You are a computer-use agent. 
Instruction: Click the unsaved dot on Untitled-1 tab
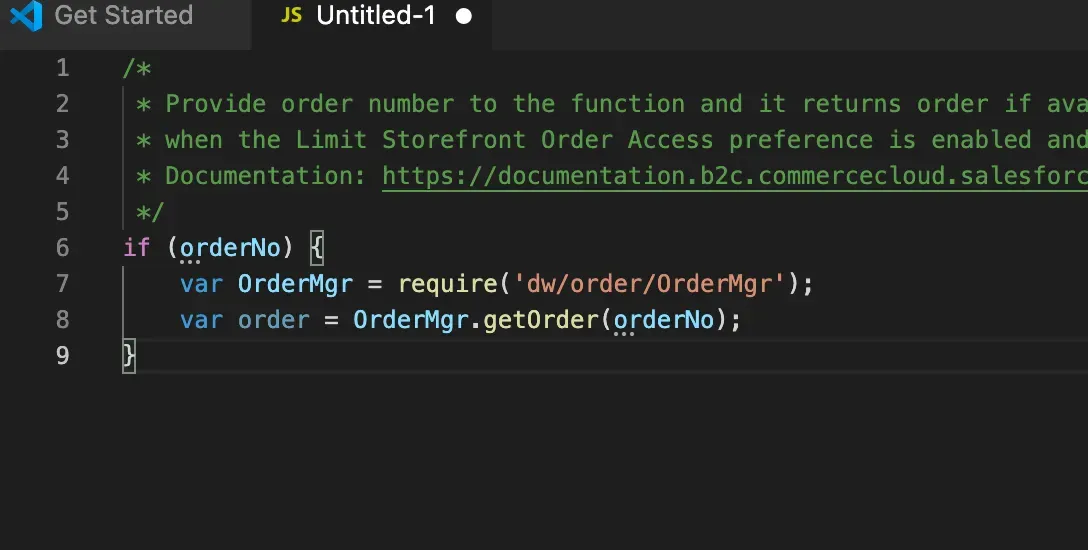[x=463, y=17]
